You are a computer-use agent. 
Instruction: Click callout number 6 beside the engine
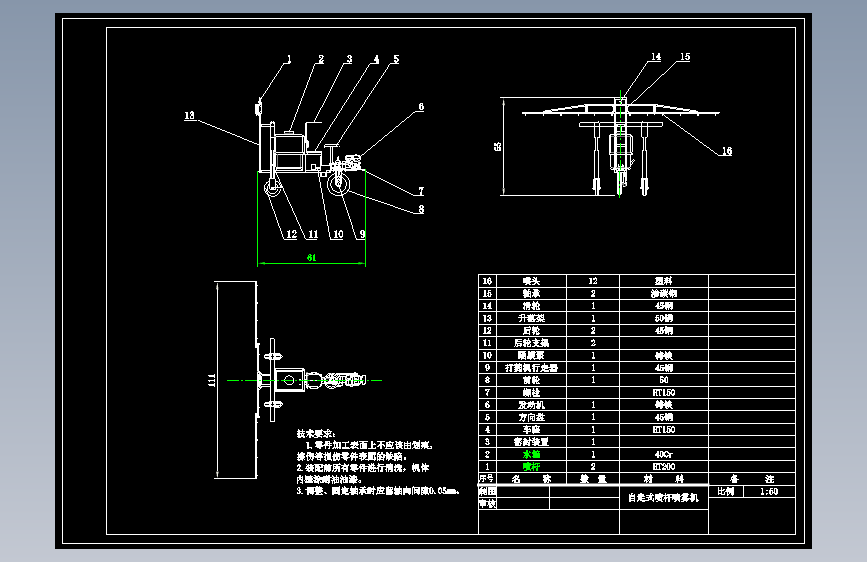pos(421,107)
